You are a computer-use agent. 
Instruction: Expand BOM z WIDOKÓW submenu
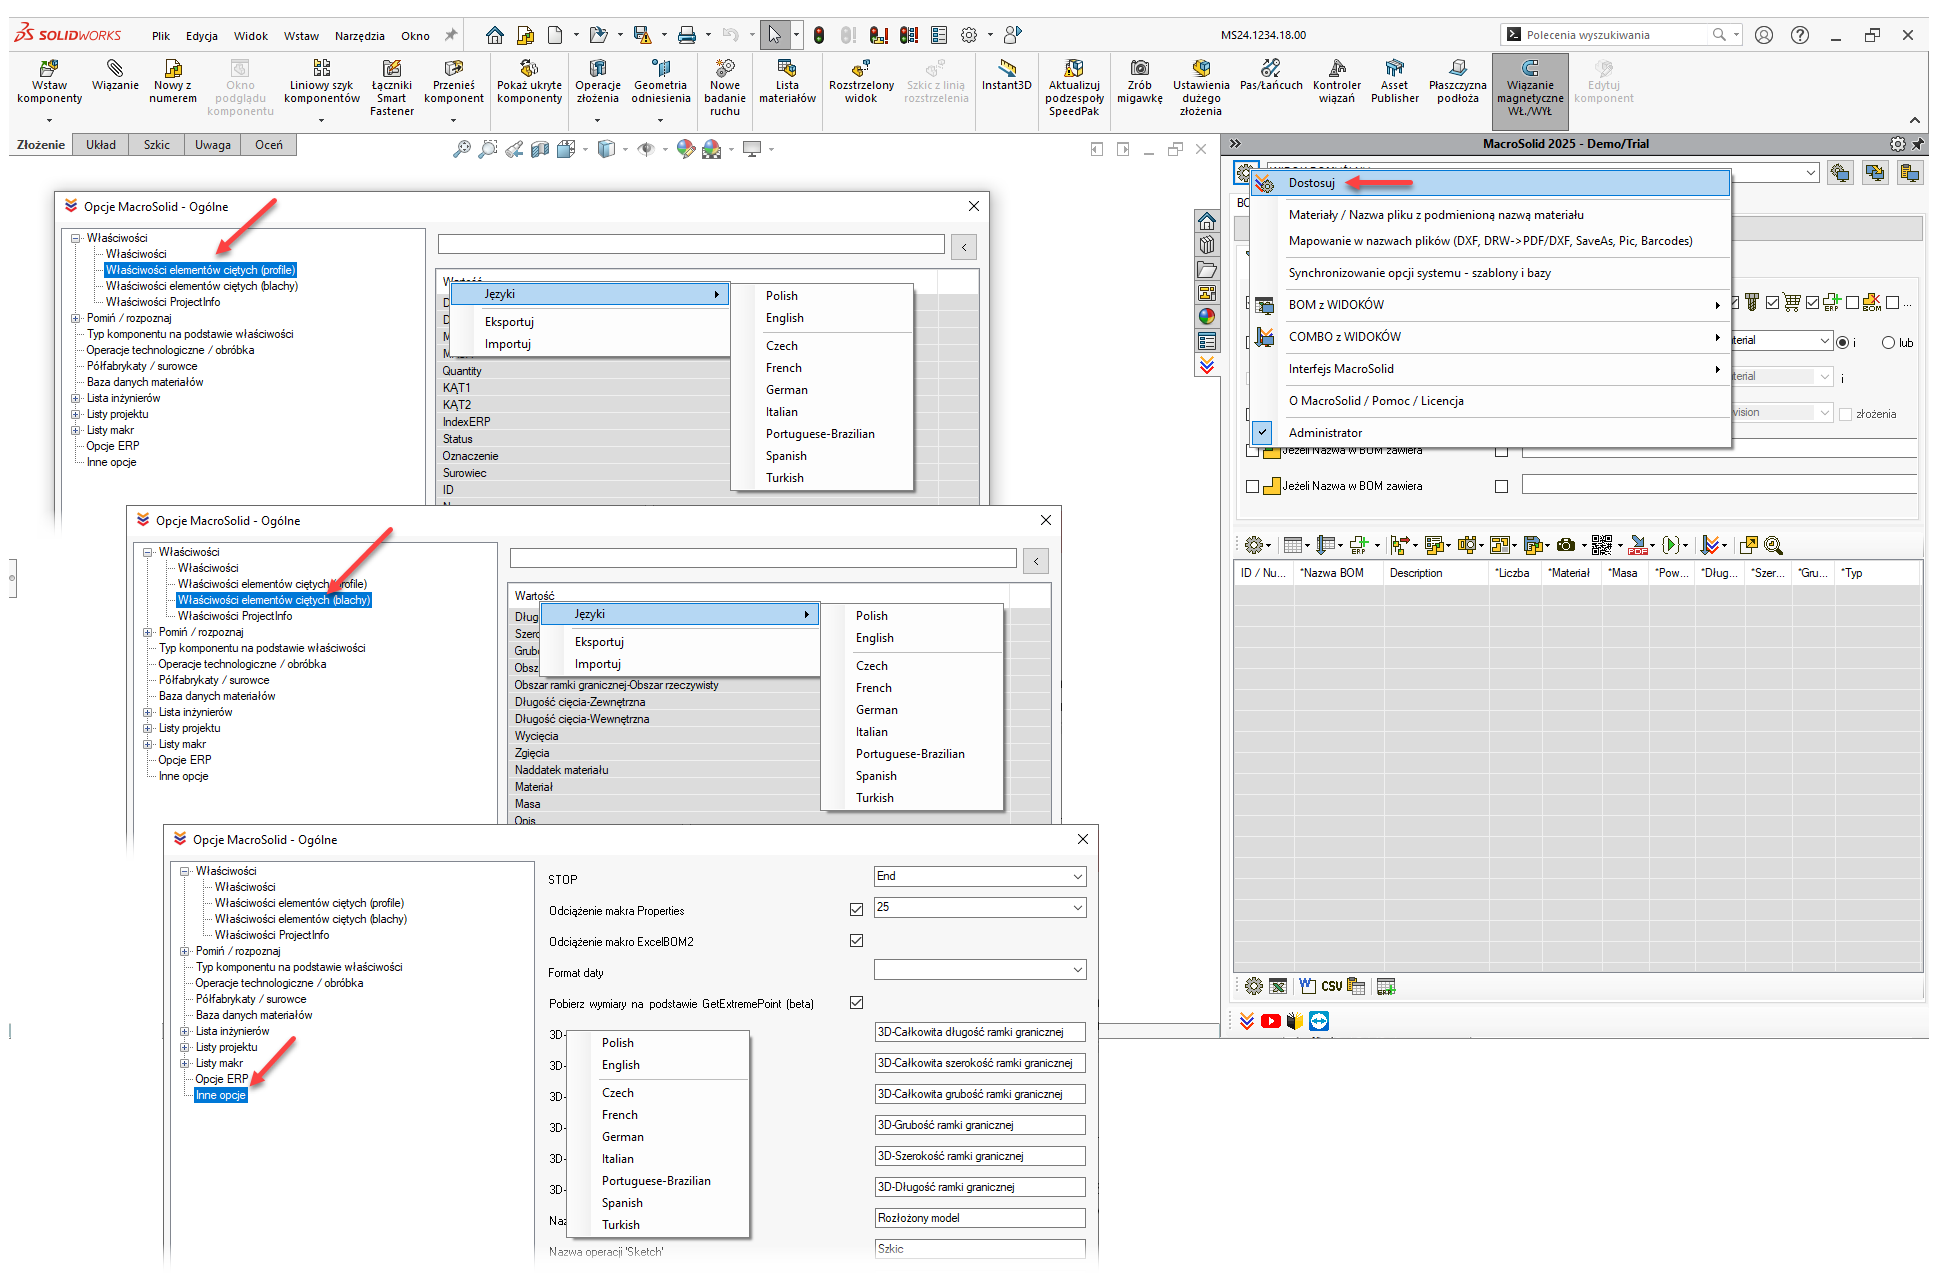[x=1491, y=305]
